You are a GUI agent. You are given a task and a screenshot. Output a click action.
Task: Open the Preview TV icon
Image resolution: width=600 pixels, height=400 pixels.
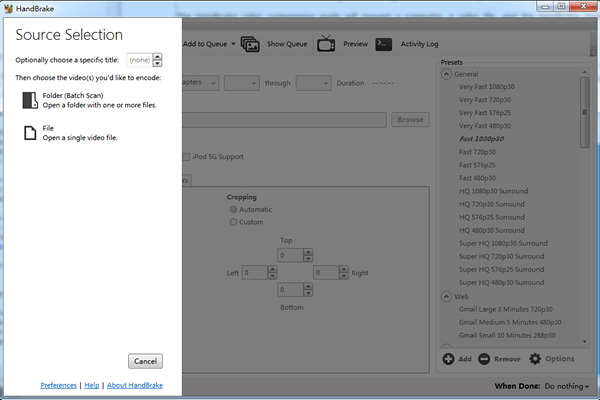(x=326, y=44)
